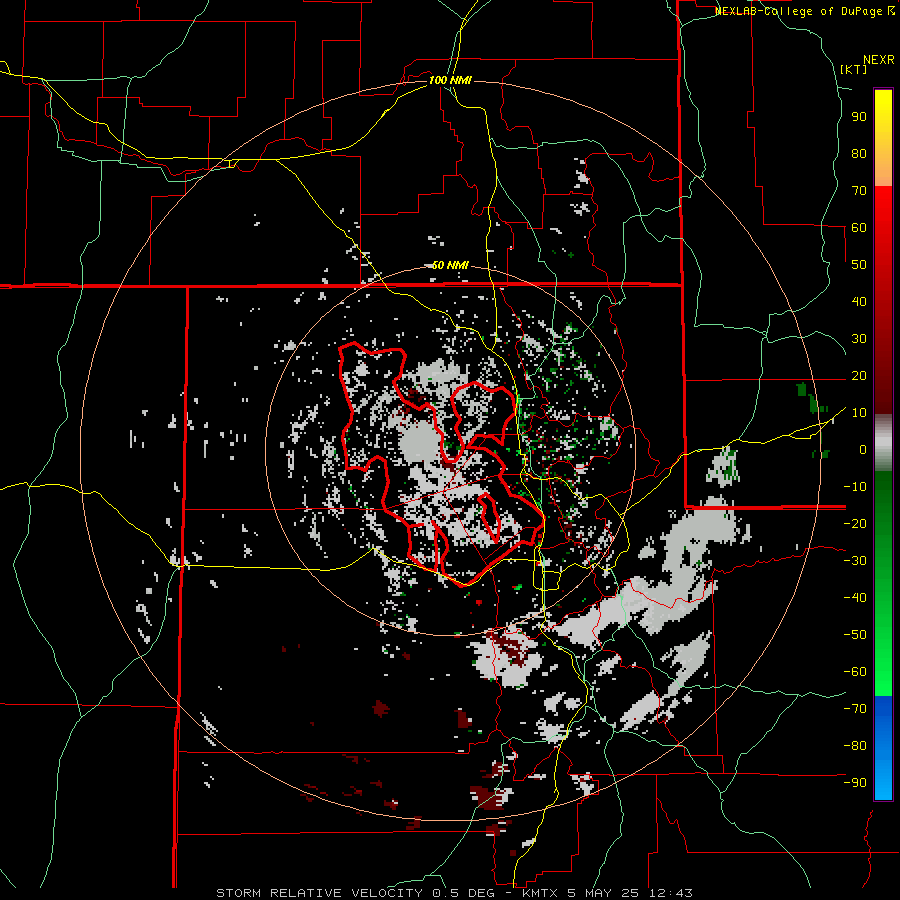The width and height of the screenshot is (900, 900).
Task: Select the -80 knot scale label
Action: (855, 746)
